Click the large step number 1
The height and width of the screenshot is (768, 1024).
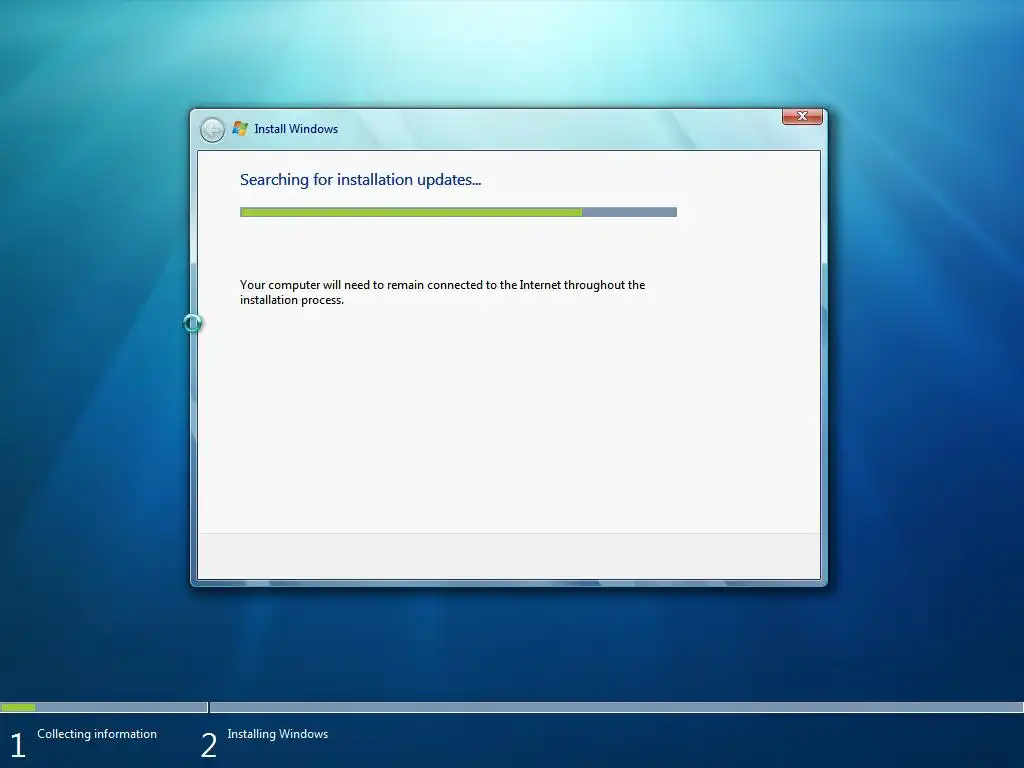(x=18, y=746)
